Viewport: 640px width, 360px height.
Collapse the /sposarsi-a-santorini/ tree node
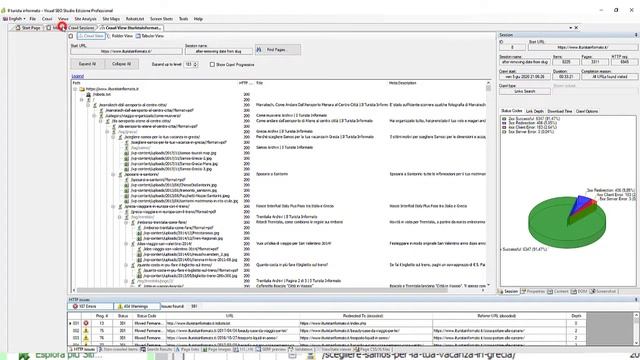pyautogui.click(x=113, y=174)
